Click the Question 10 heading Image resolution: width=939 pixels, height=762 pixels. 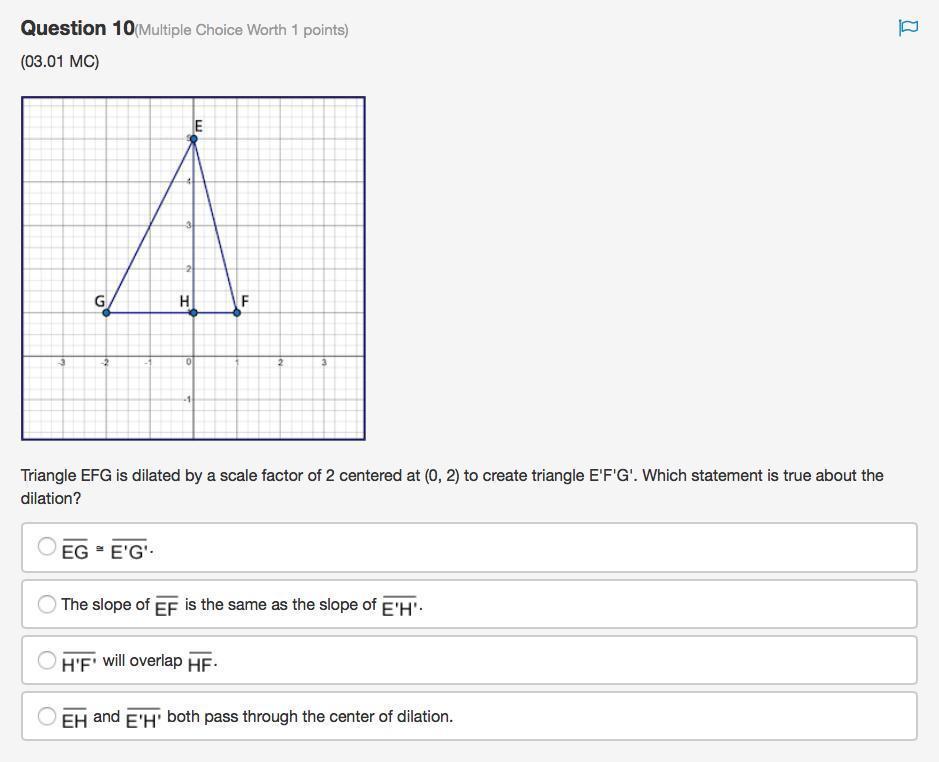[77, 29]
